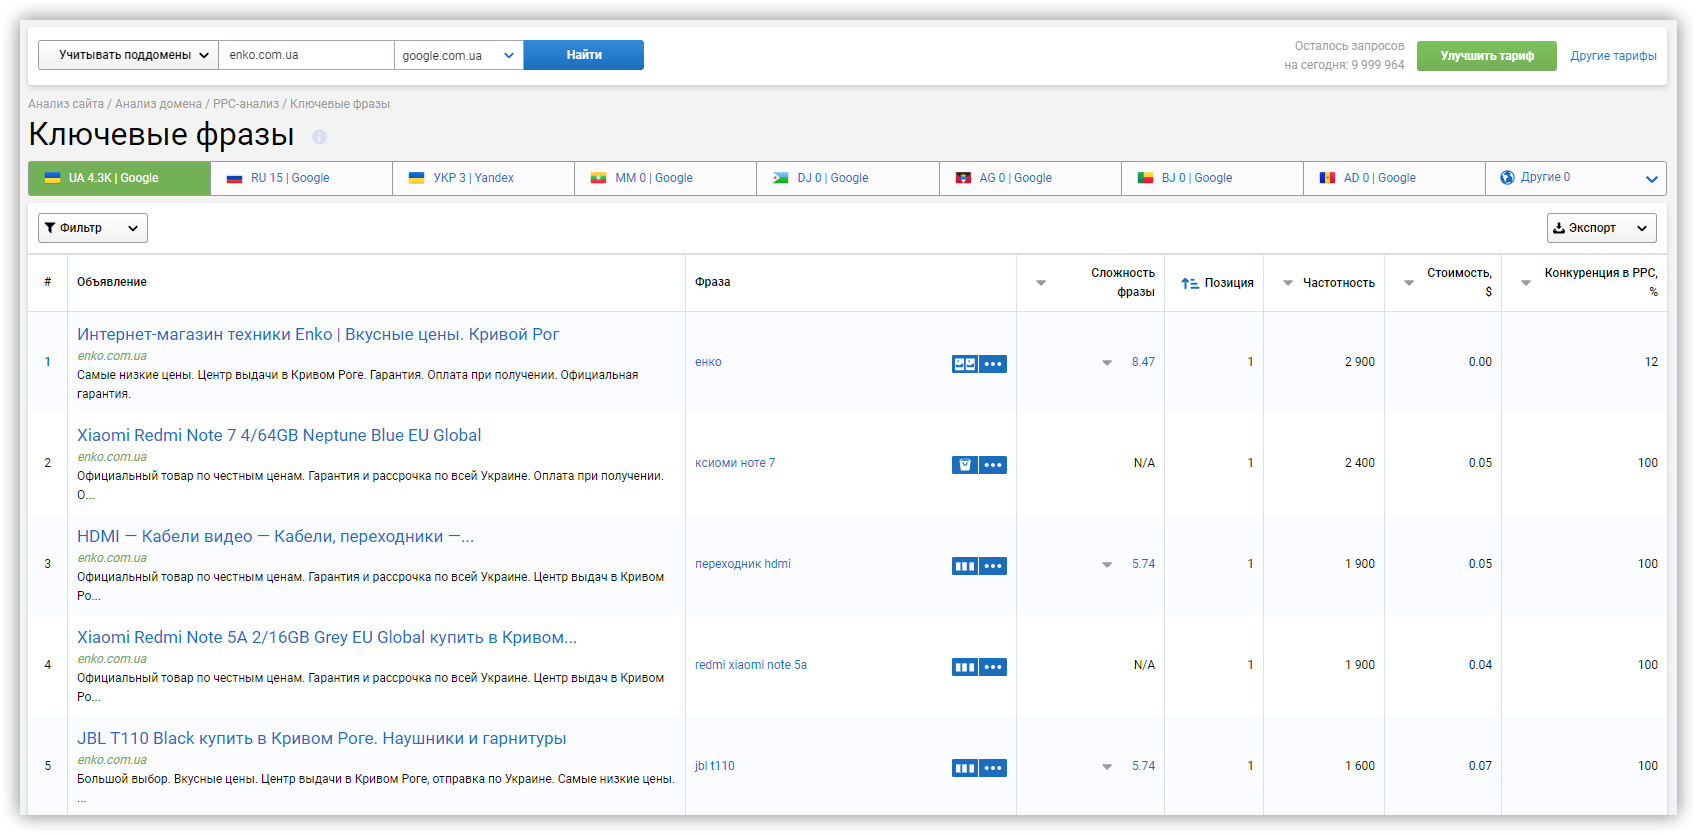Click the Анализ домена breadcrumb

158,104
